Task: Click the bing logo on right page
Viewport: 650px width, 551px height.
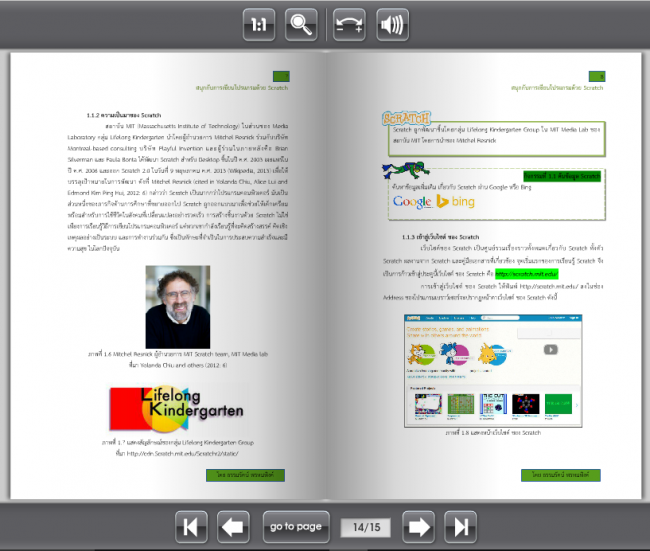Action: (x=456, y=201)
